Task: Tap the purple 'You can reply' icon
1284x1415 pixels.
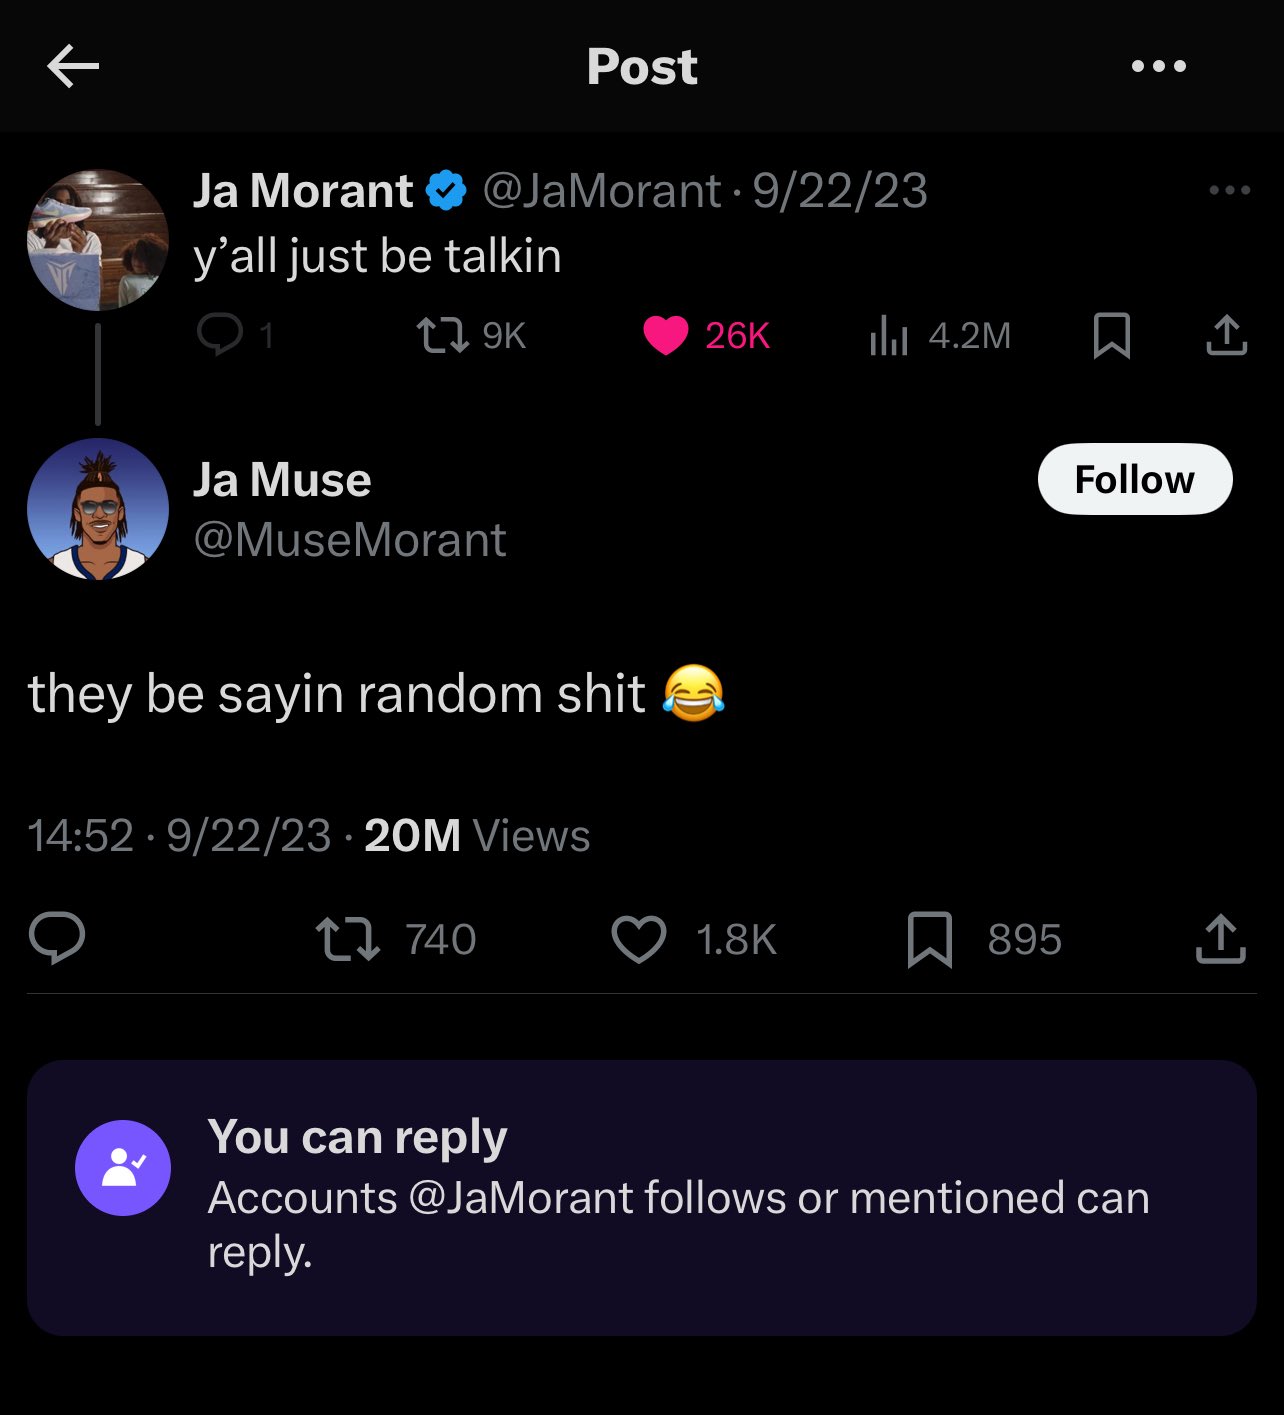Action: pyautogui.click(x=123, y=1168)
